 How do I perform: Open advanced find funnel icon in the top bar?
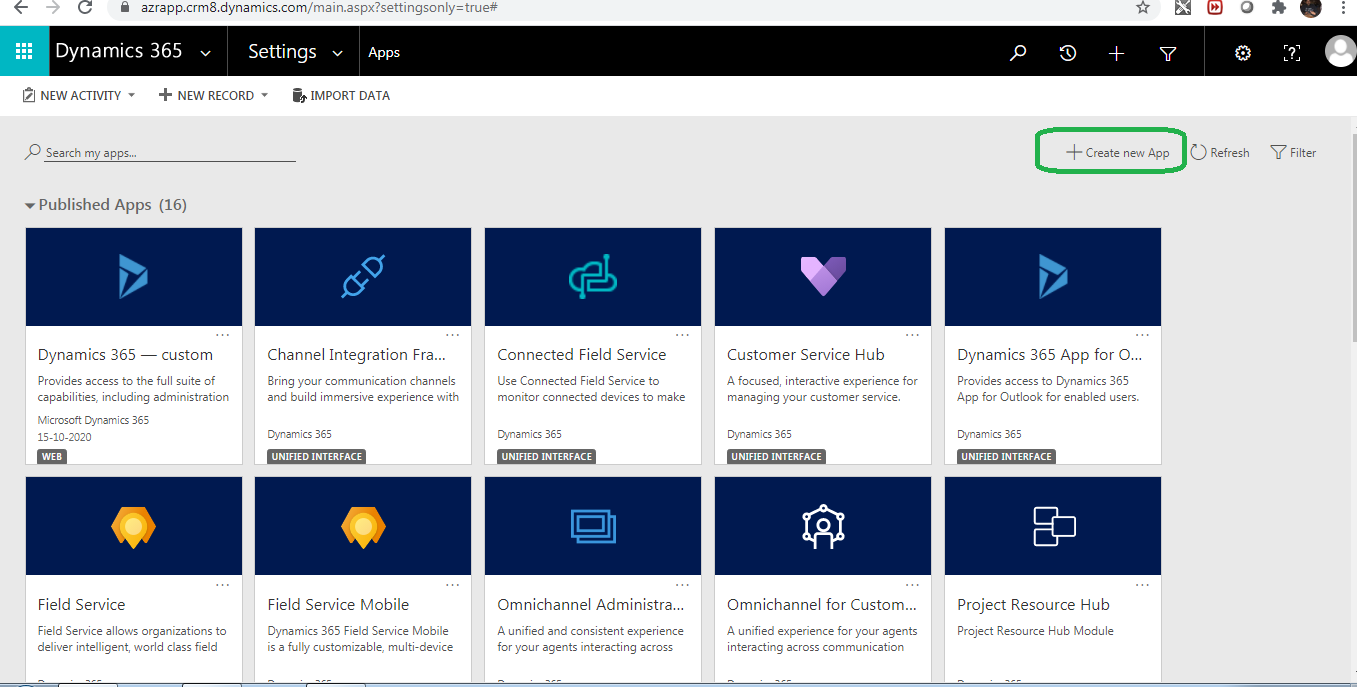coord(1167,54)
